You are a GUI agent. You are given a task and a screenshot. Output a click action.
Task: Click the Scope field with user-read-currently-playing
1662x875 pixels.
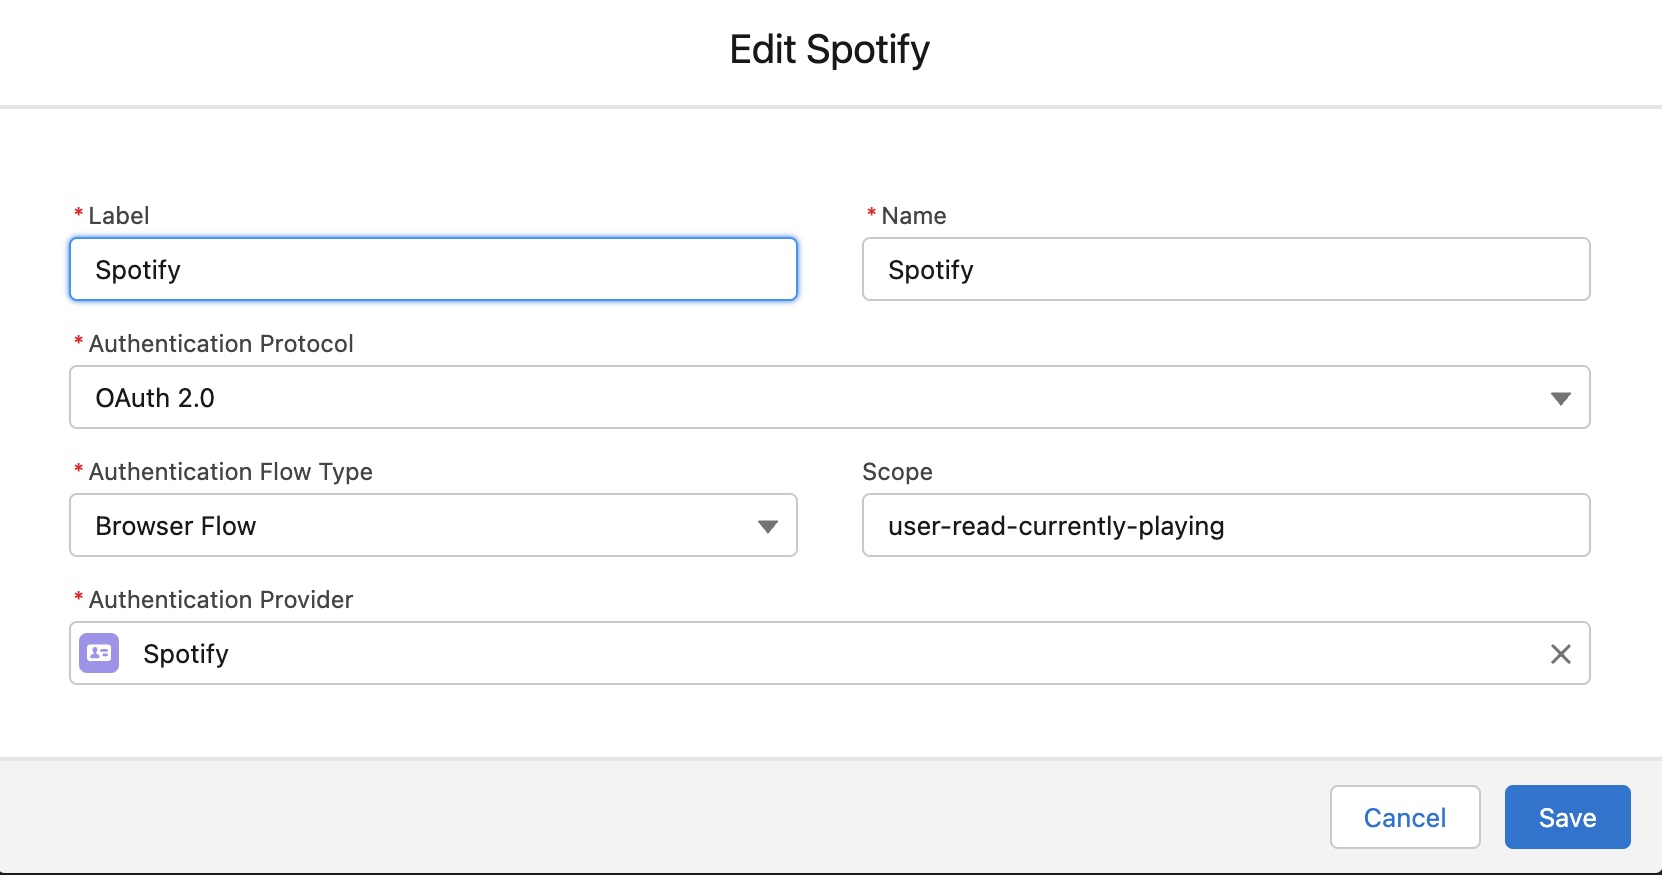coord(1226,525)
